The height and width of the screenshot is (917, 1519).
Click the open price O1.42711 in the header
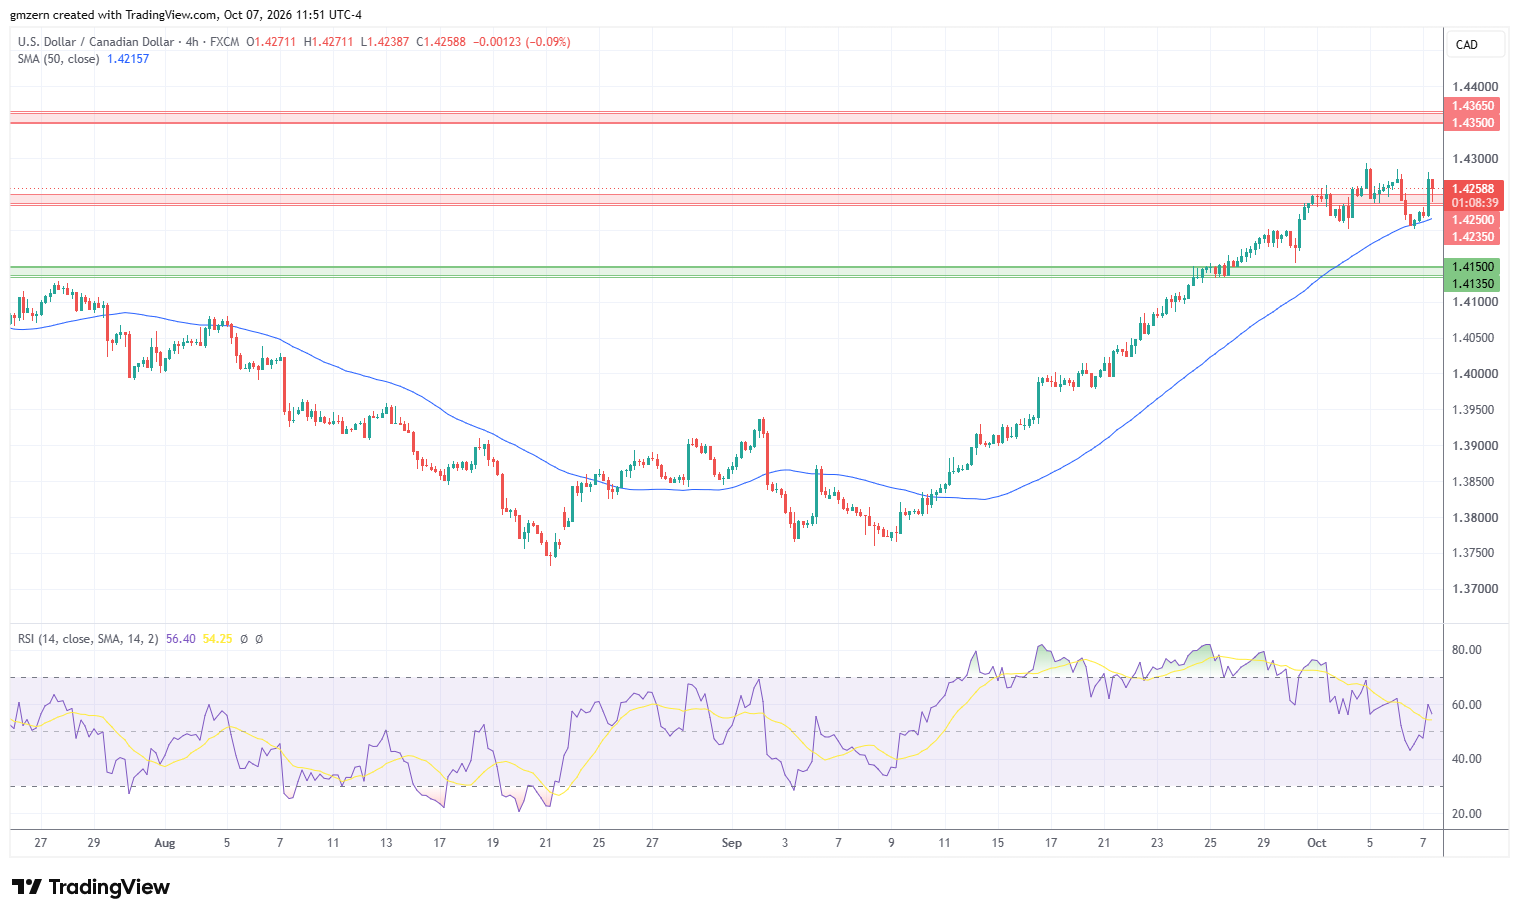click(x=271, y=42)
